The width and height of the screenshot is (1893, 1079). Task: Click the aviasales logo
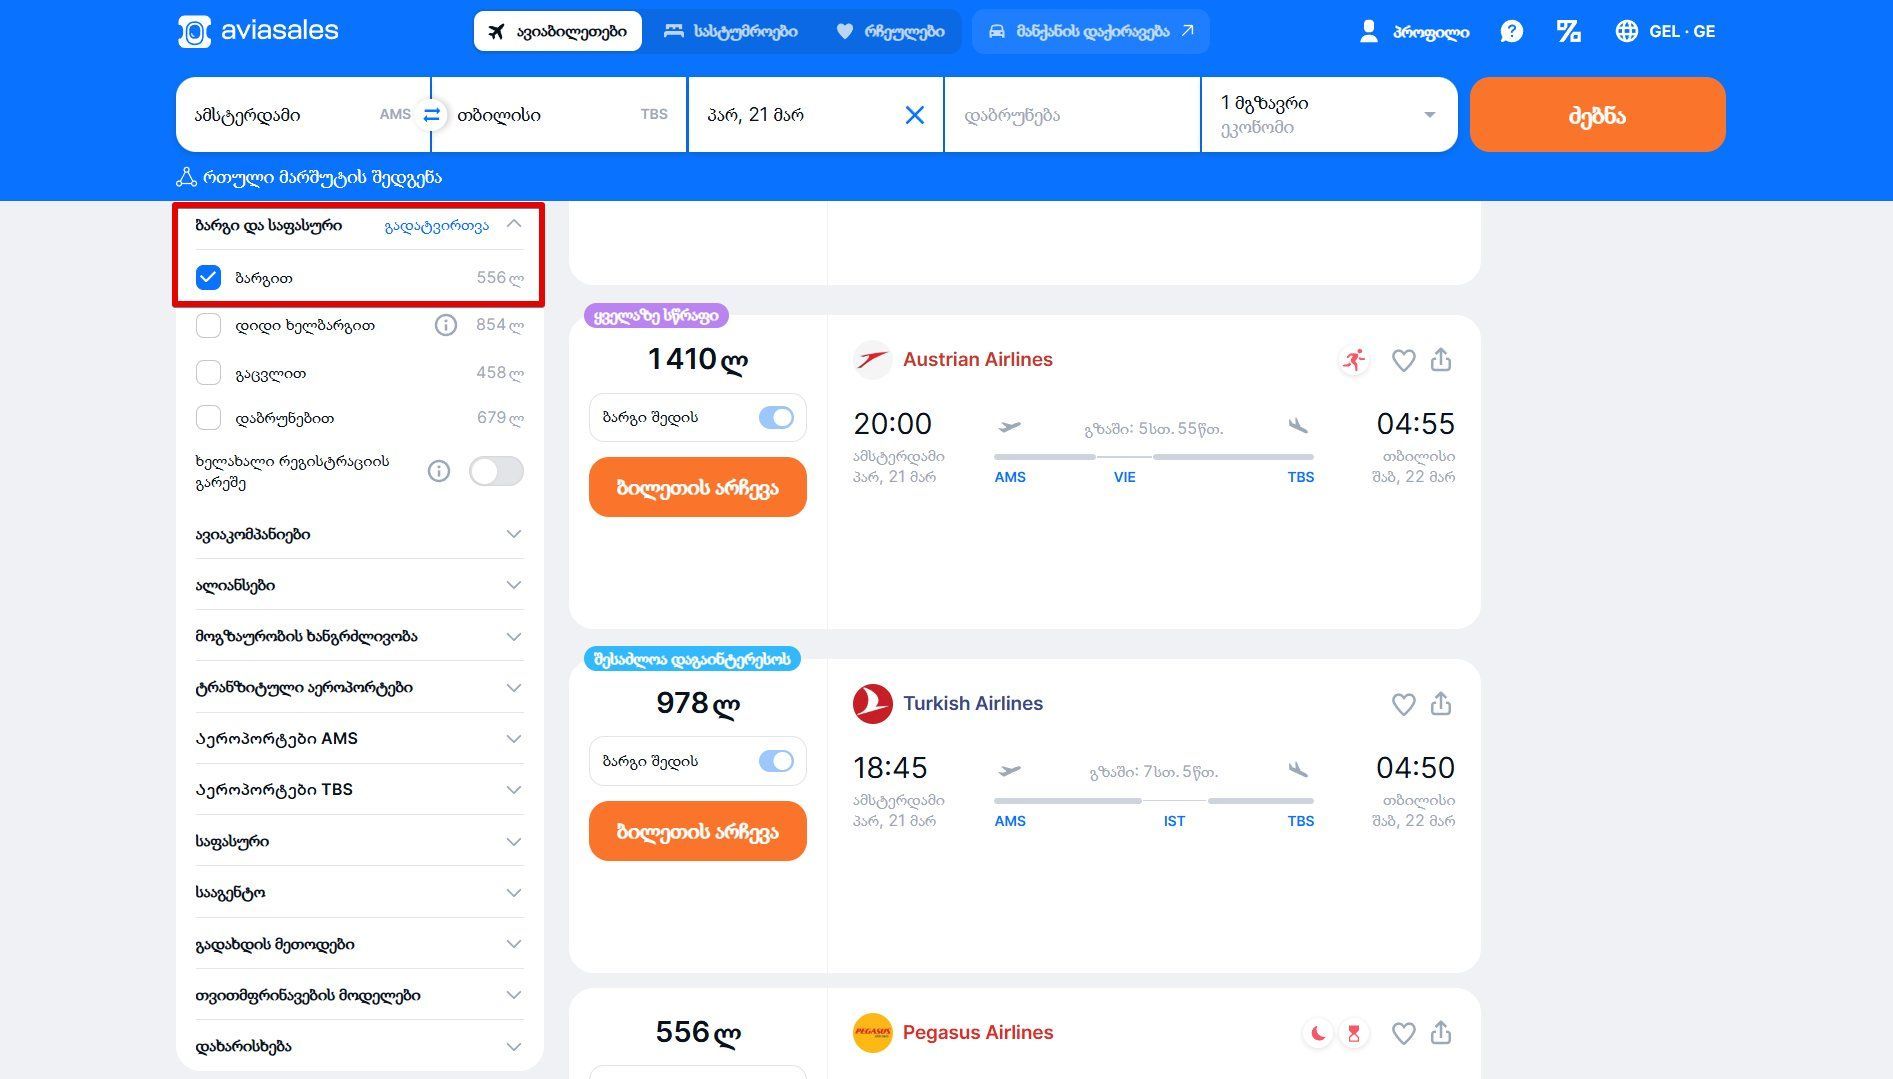(x=258, y=31)
